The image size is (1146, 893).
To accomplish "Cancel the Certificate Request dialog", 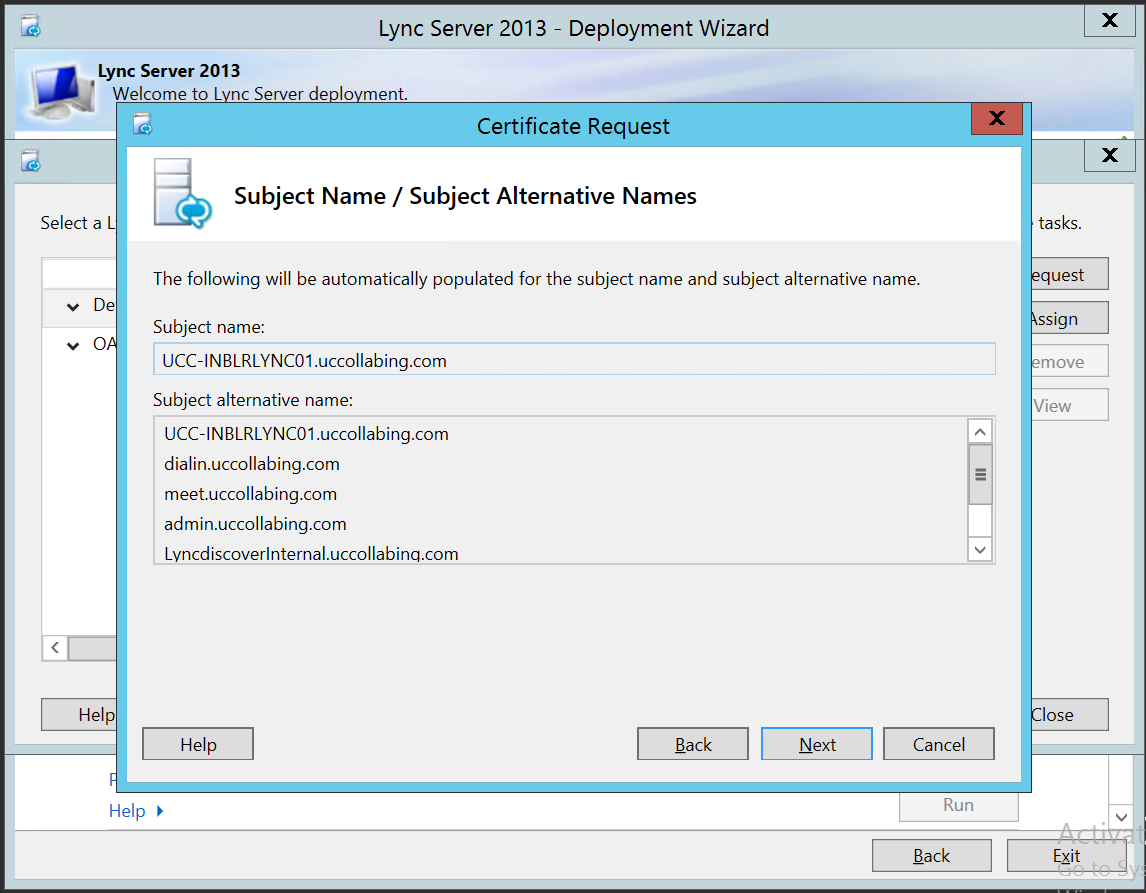I will [x=938, y=744].
